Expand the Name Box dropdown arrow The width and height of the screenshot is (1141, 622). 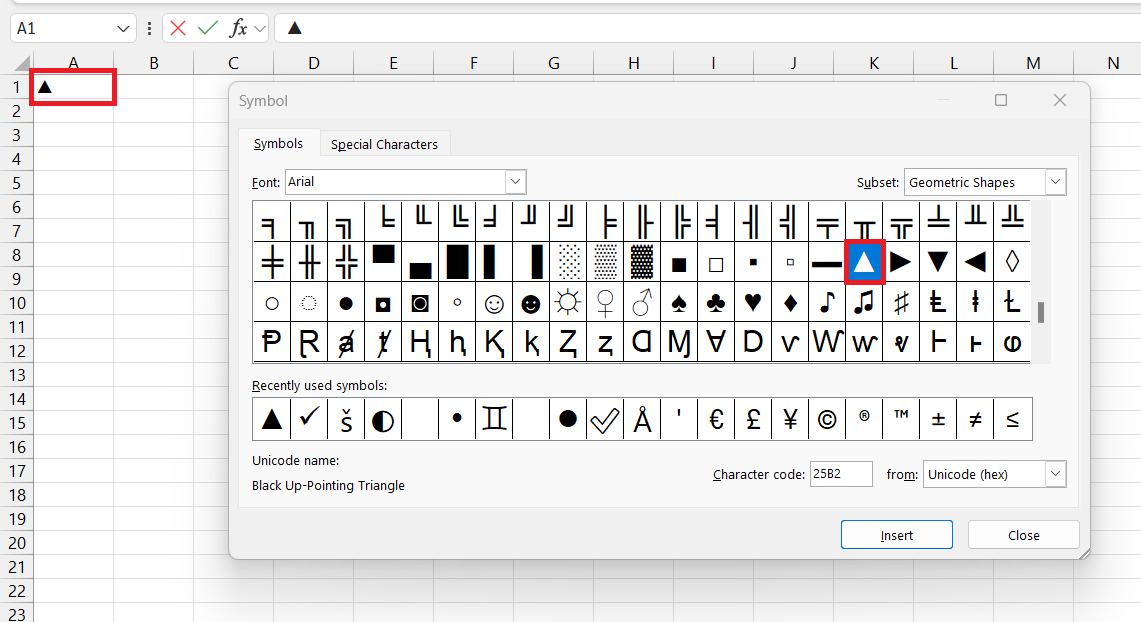[122, 28]
